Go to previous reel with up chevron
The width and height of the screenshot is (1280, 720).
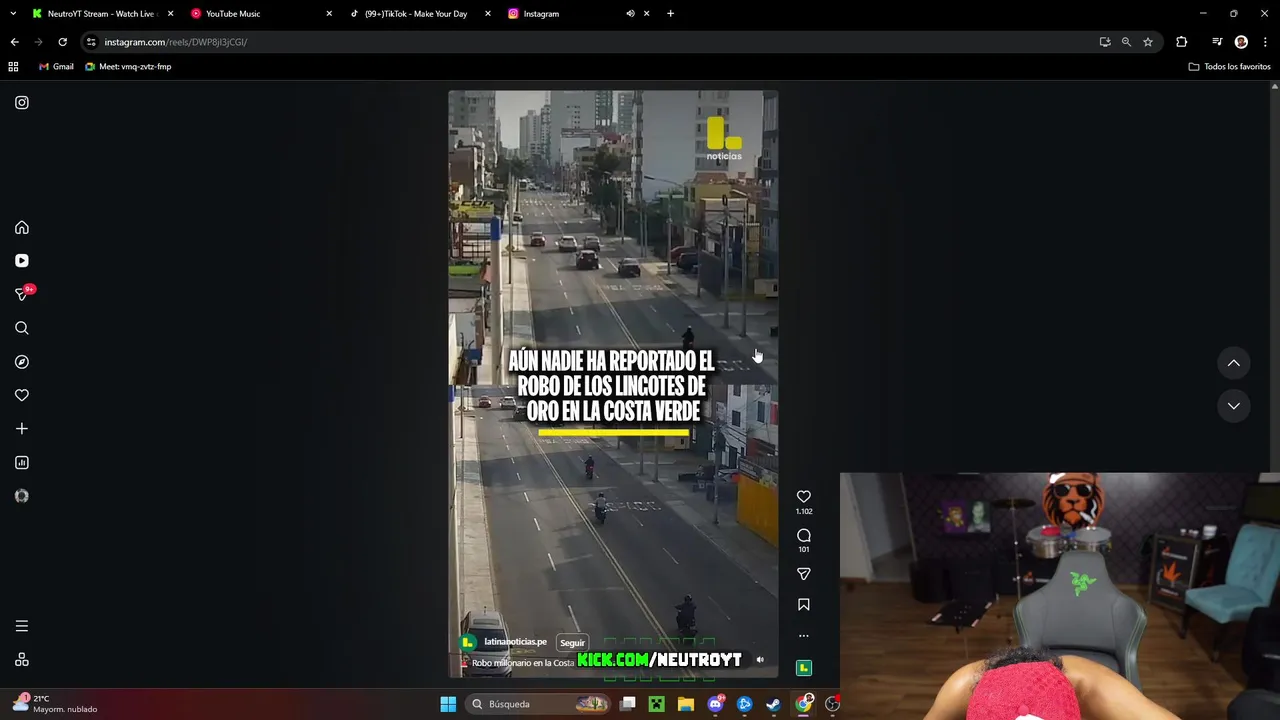click(1234, 363)
